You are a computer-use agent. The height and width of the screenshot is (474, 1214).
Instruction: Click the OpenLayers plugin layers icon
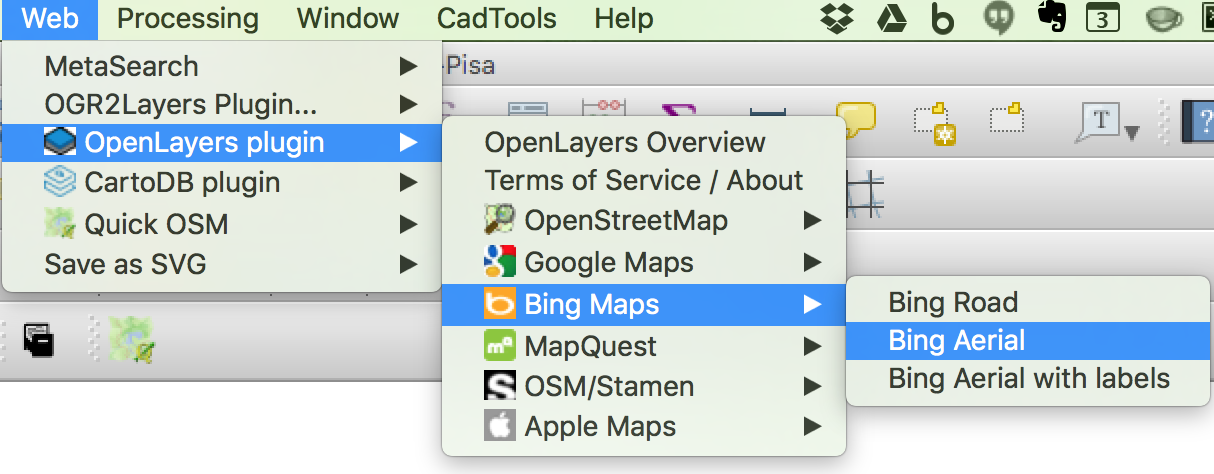pyautogui.click(x=60, y=143)
